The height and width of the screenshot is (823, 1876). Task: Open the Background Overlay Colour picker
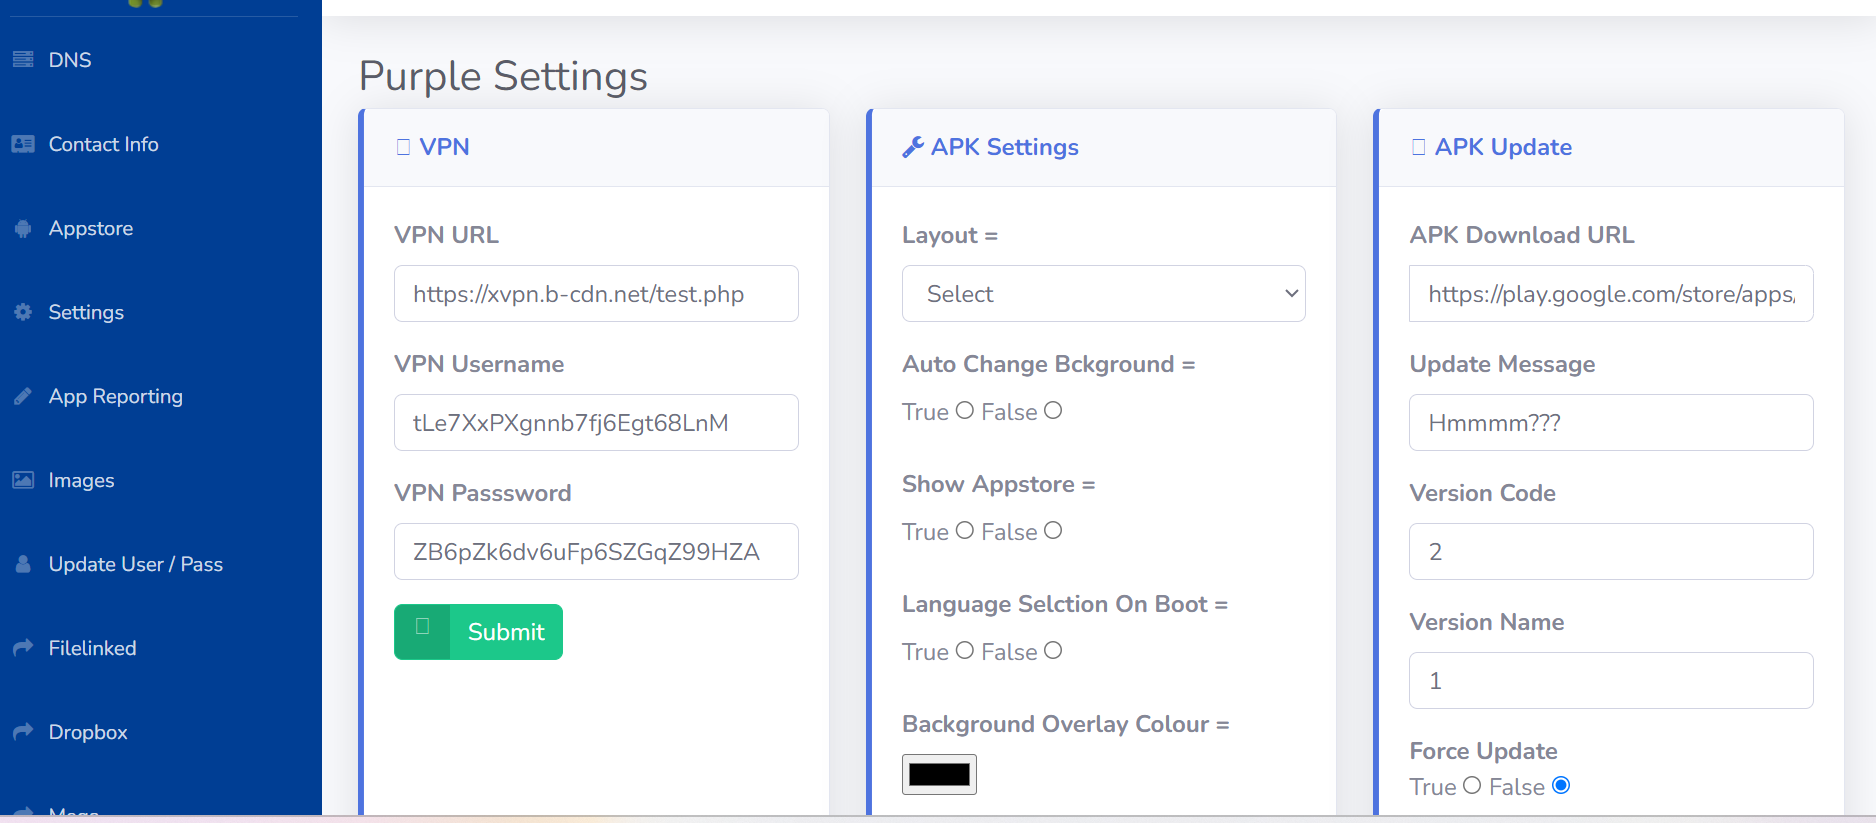[939, 774]
